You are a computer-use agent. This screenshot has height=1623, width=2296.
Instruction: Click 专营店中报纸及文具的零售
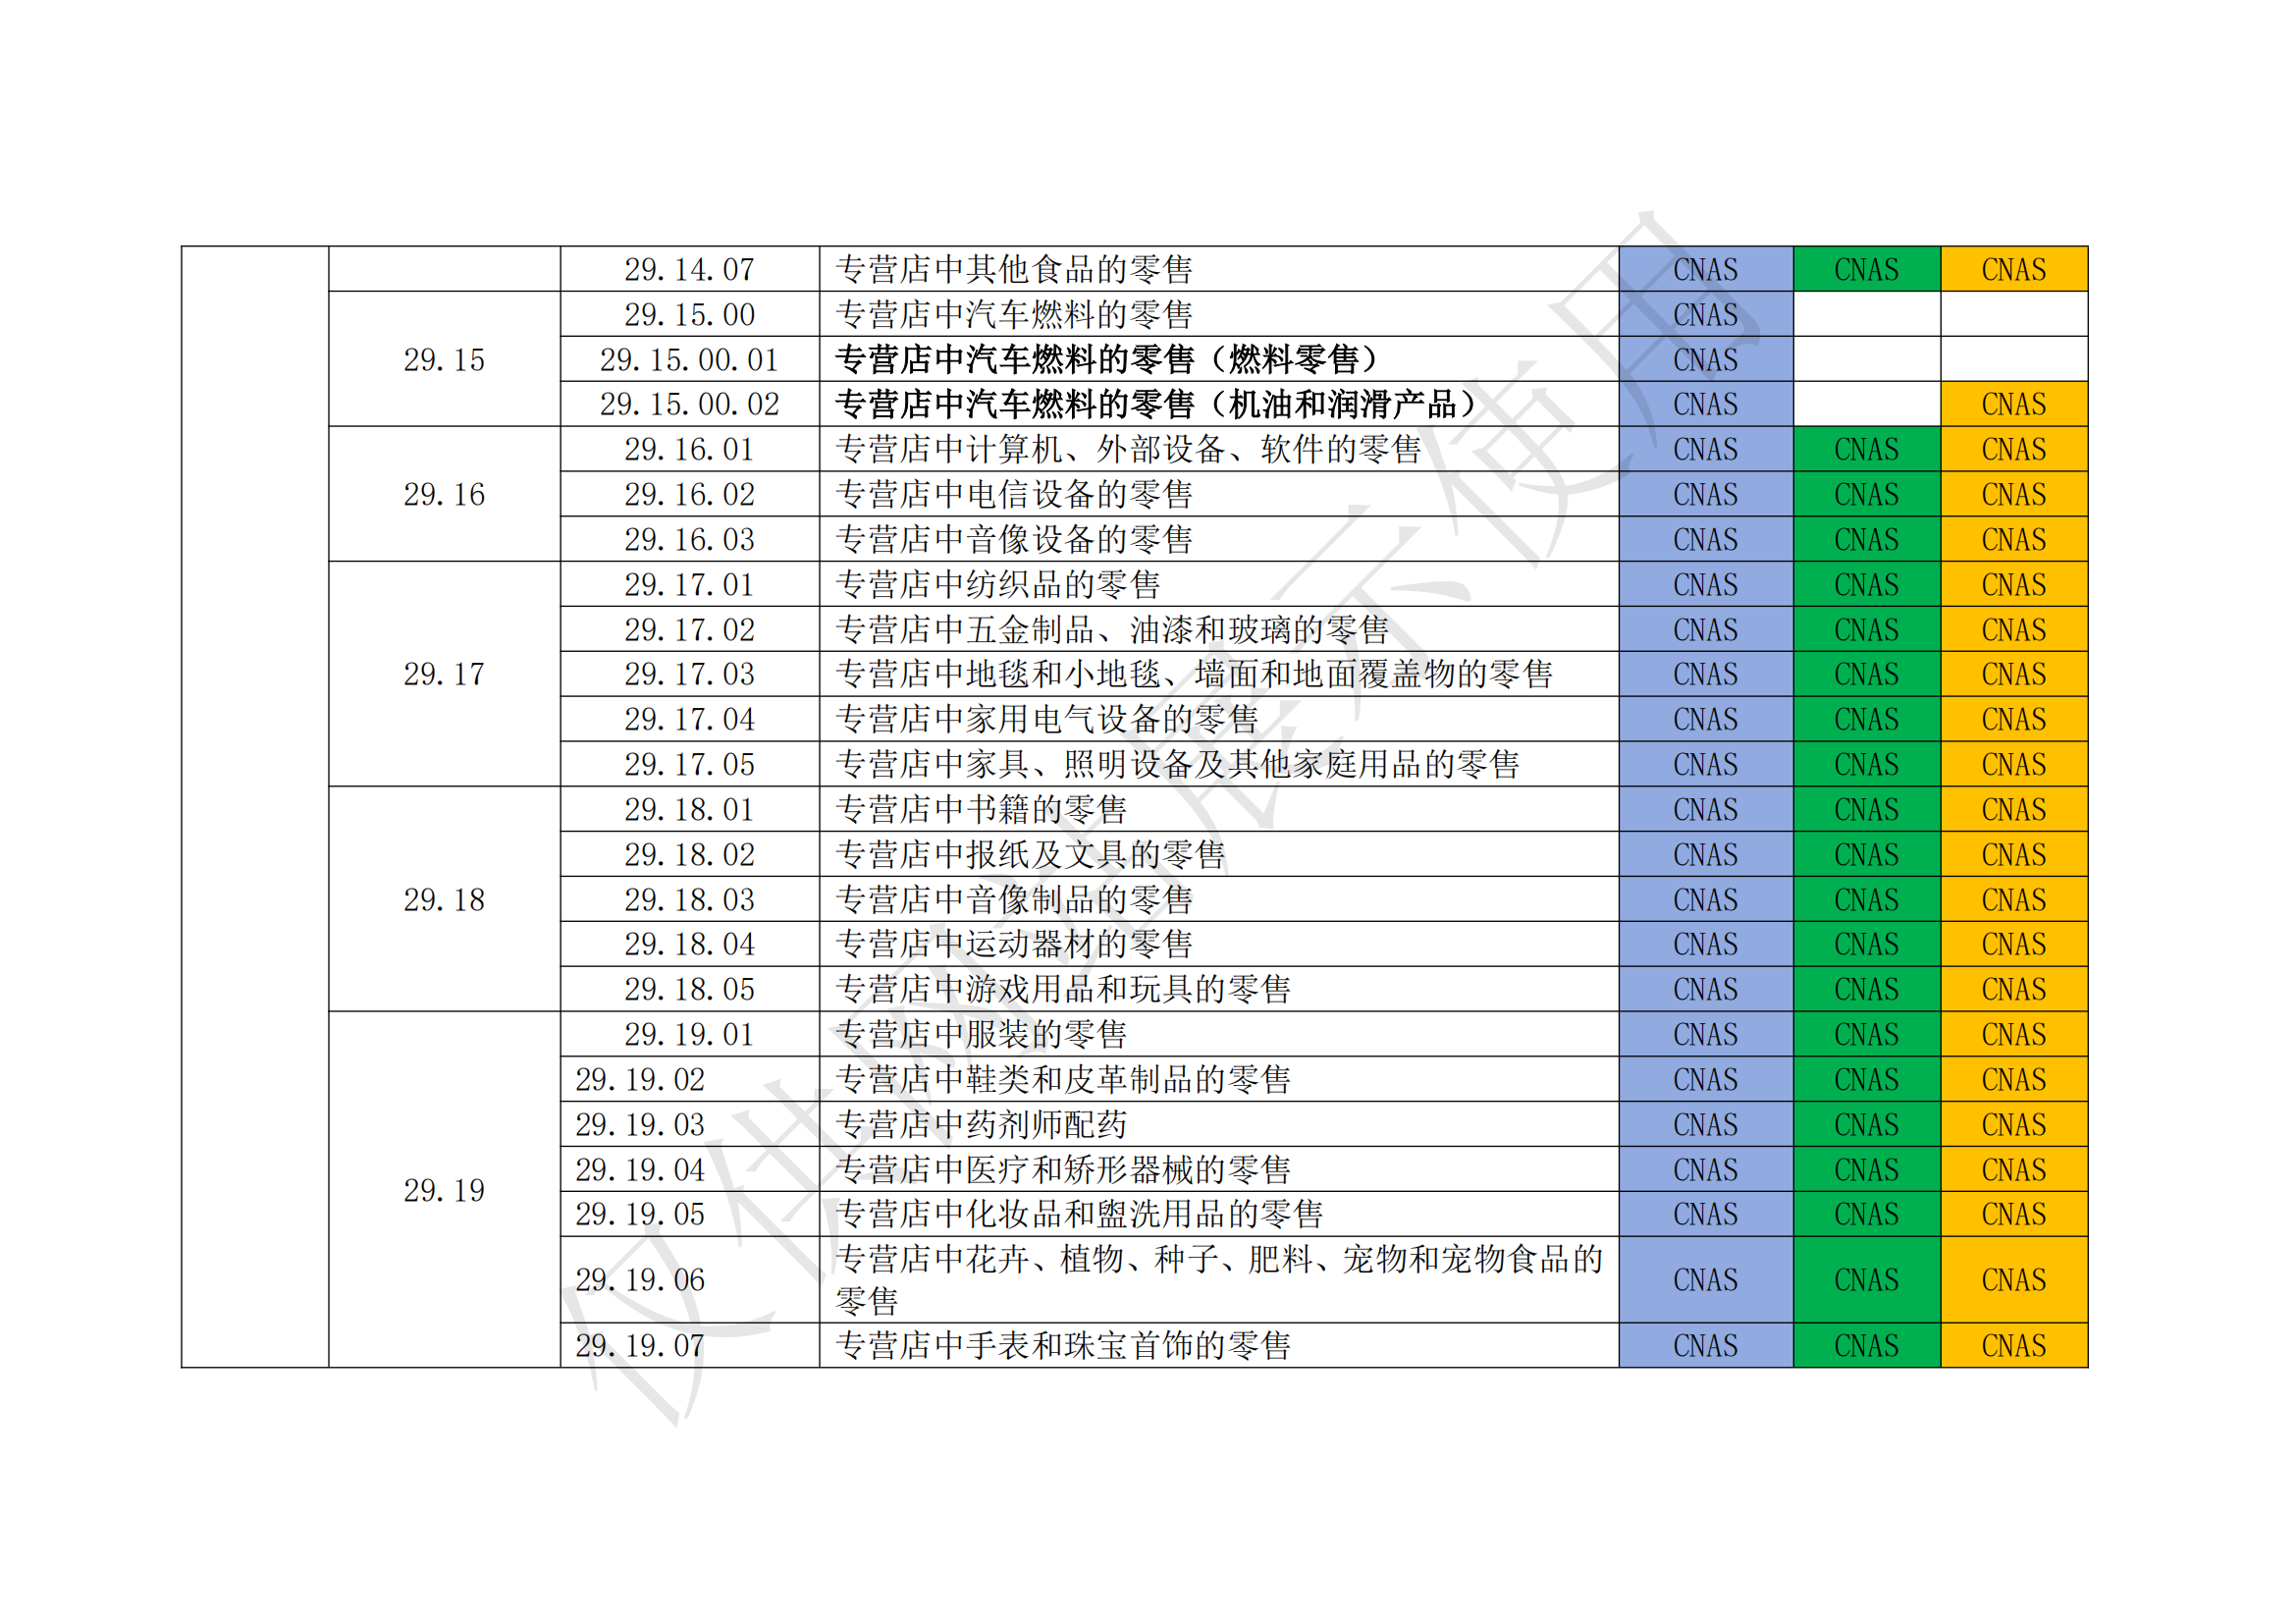[1030, 854]
